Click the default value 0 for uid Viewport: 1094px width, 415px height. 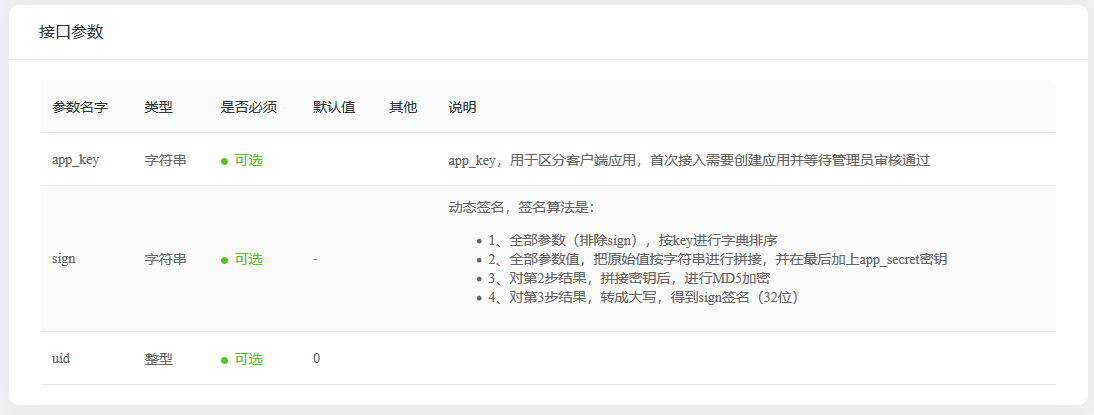pos(316,359)
